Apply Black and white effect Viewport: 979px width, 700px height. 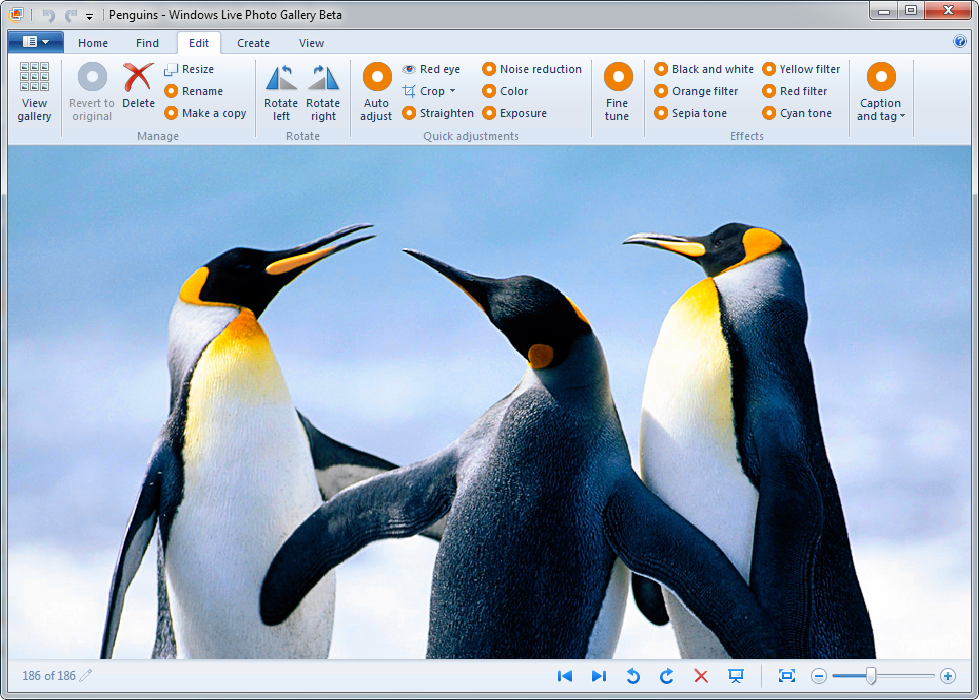pos(704,69)
